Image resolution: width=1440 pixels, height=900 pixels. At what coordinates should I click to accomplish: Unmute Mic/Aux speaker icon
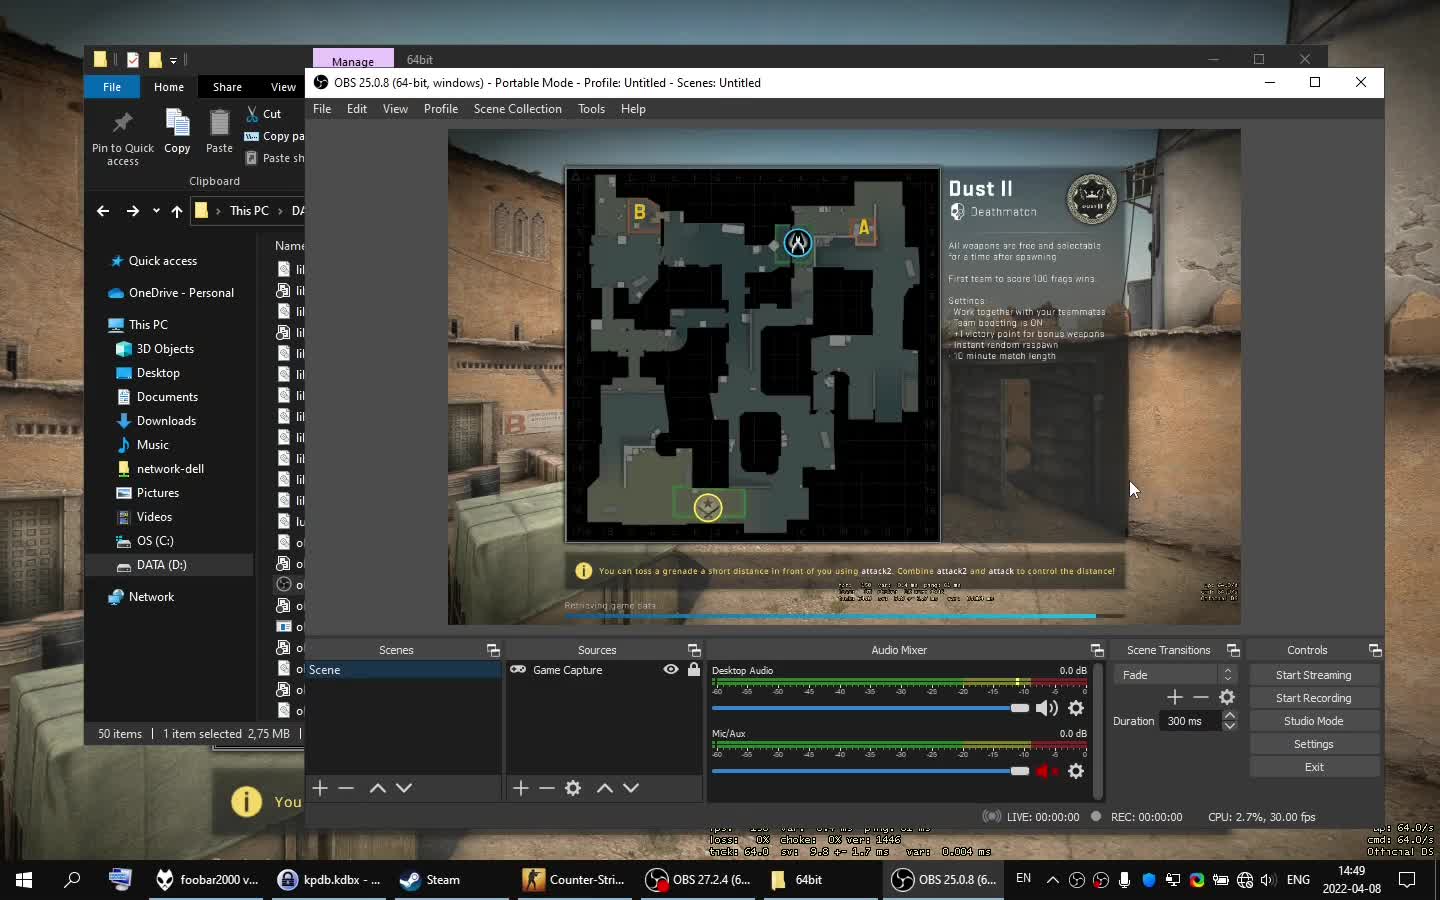[x=1047, y=771]
